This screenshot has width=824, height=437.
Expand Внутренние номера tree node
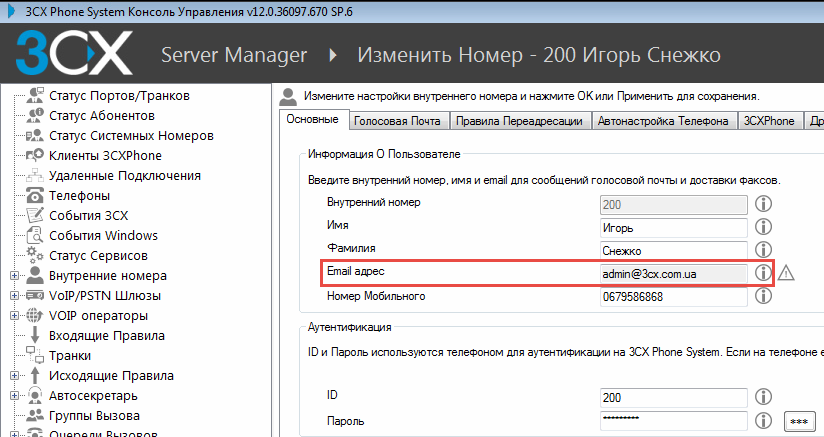[x=14, y=275]
